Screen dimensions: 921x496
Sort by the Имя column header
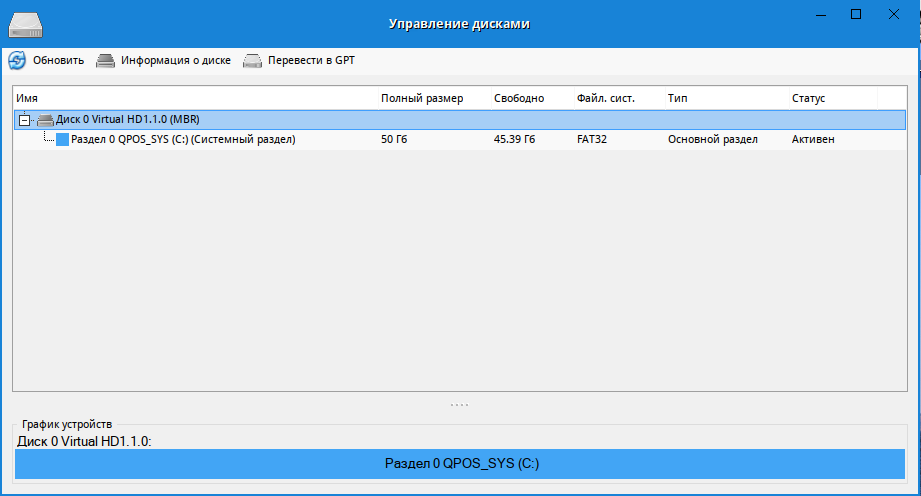tap(196, 98)
